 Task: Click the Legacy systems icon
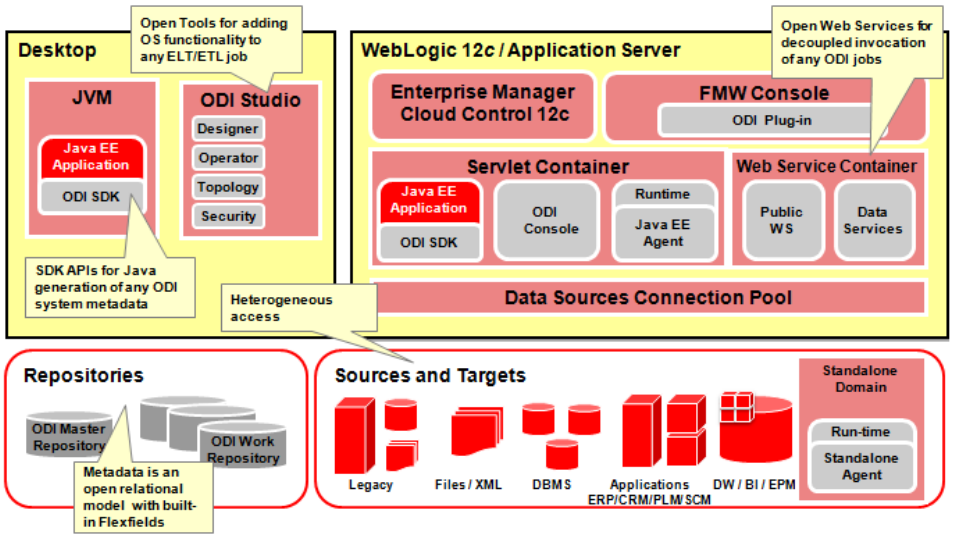coord(376,435)
